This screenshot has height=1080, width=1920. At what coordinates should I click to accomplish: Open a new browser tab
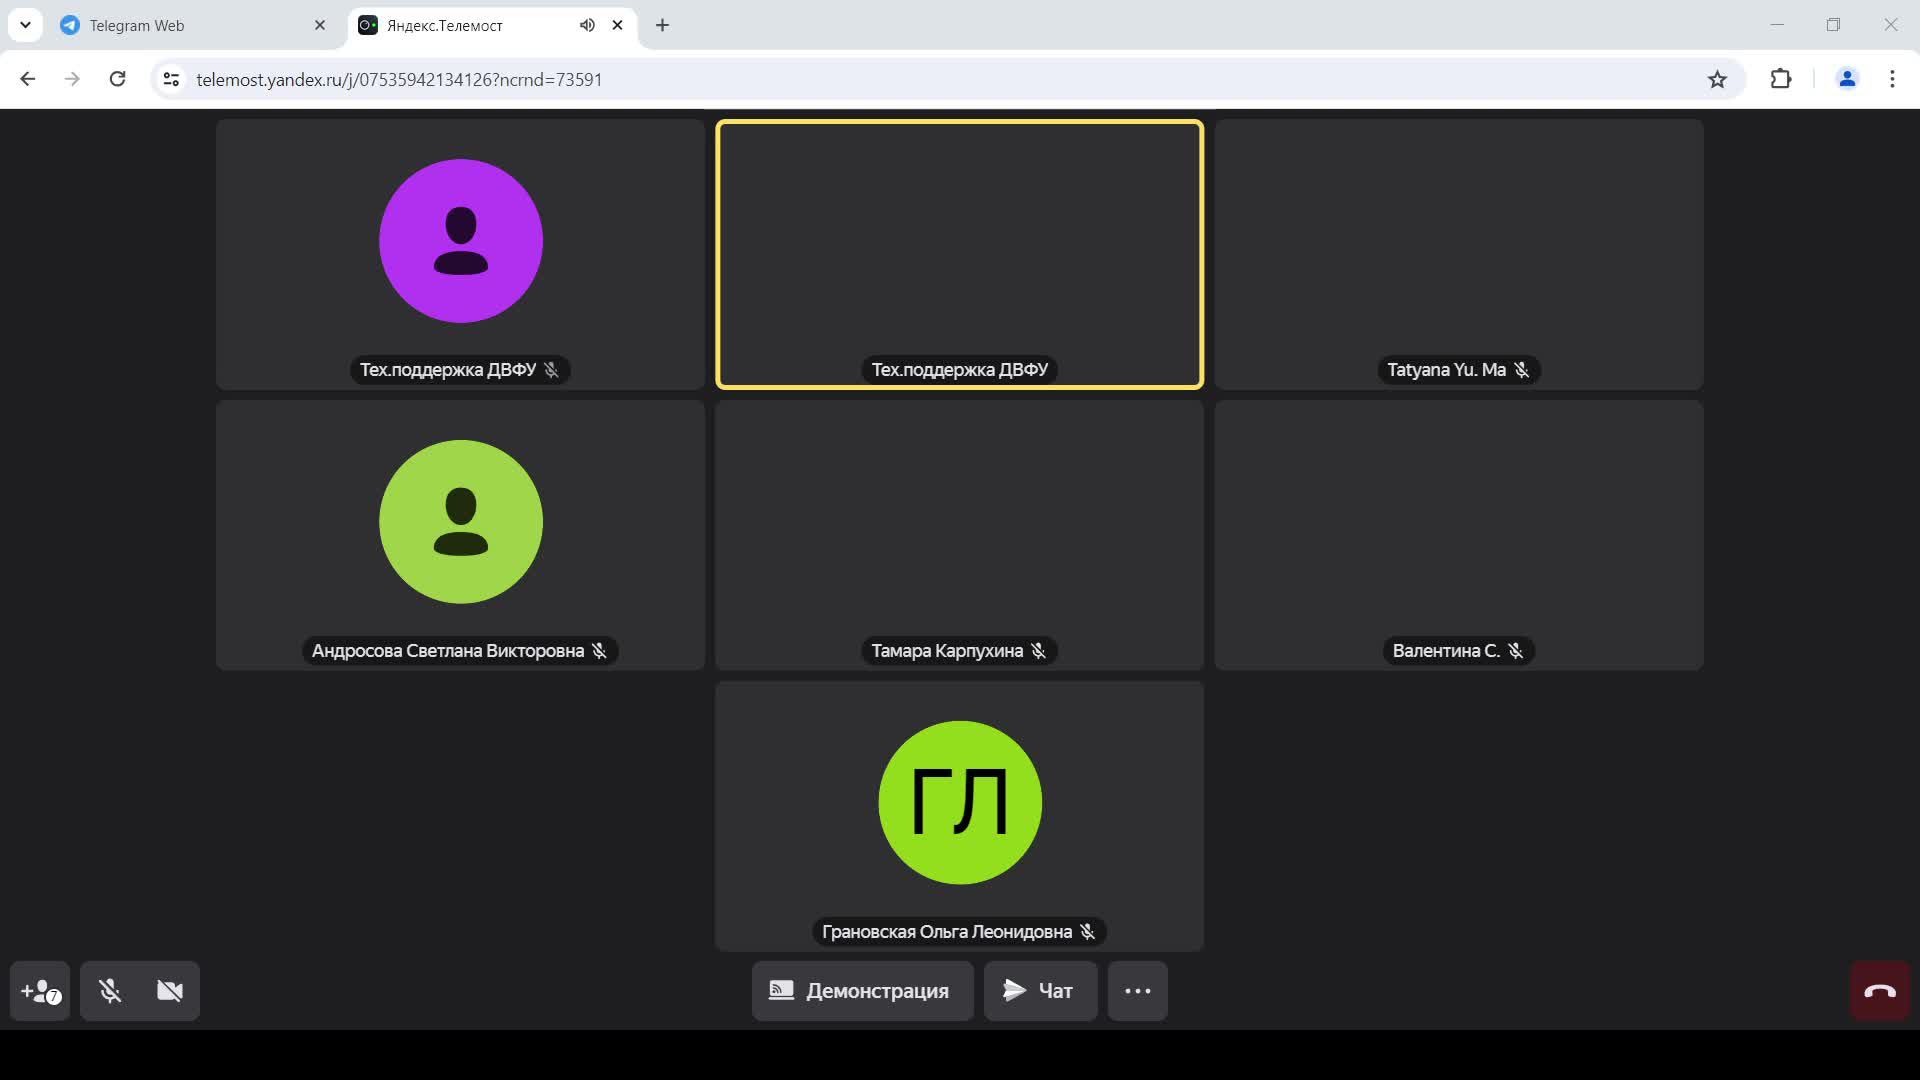tap(662, 25)
